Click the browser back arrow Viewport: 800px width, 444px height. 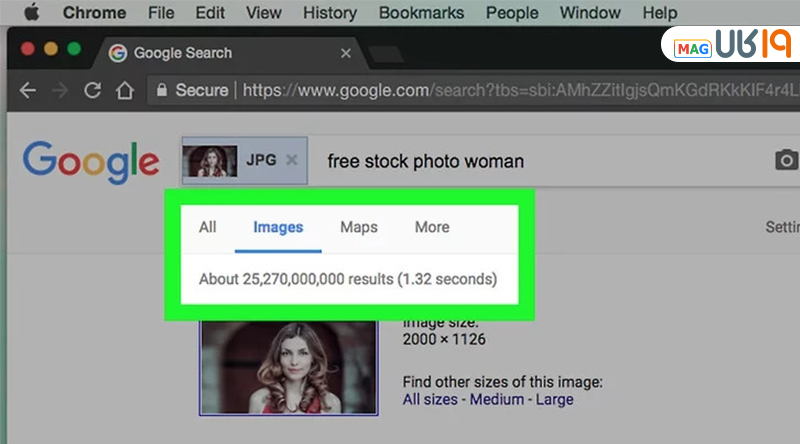pyautogui.click(x=27, y=90)
